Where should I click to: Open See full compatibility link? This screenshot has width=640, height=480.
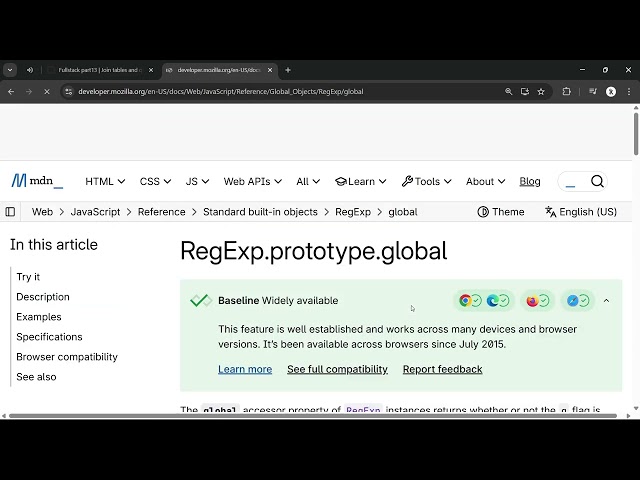(337, 369)
